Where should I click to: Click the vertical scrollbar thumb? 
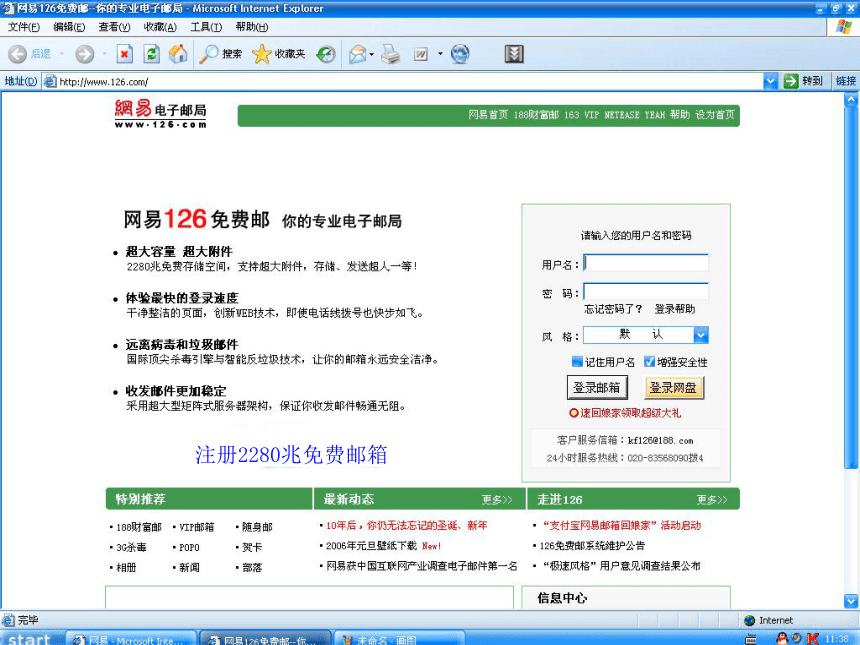(x=851, y=288)
